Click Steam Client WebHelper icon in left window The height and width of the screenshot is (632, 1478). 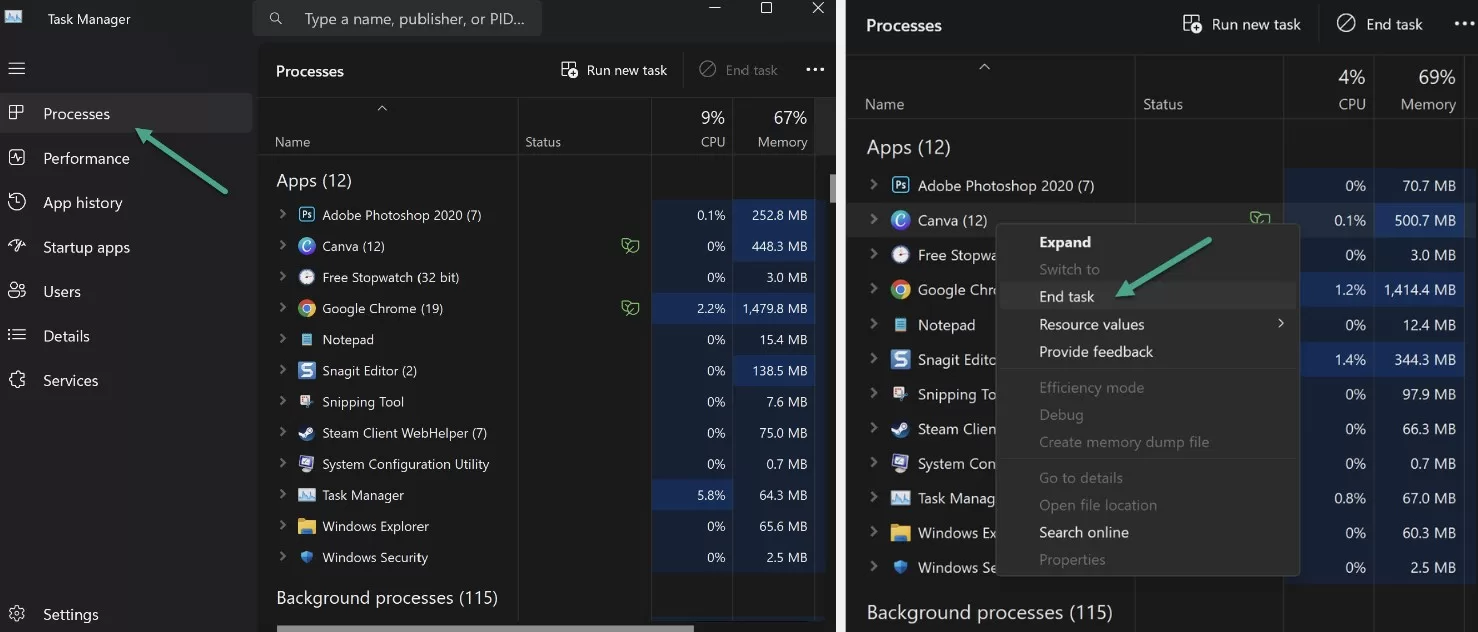pyautogui.click(x=307, y=433)
